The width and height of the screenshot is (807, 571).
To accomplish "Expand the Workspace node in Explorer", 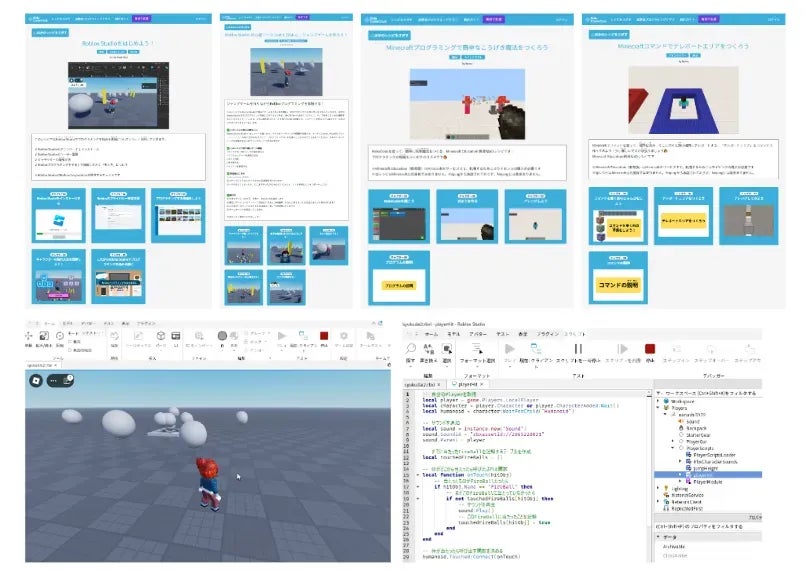I will [658, 401].
